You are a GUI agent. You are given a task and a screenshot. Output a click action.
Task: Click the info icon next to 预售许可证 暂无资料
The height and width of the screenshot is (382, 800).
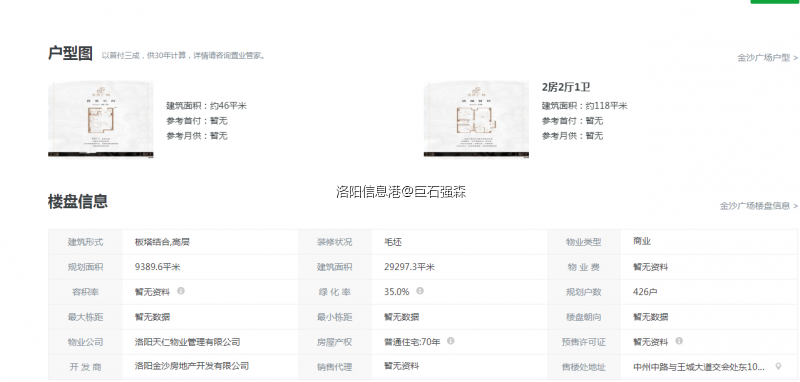679,341
